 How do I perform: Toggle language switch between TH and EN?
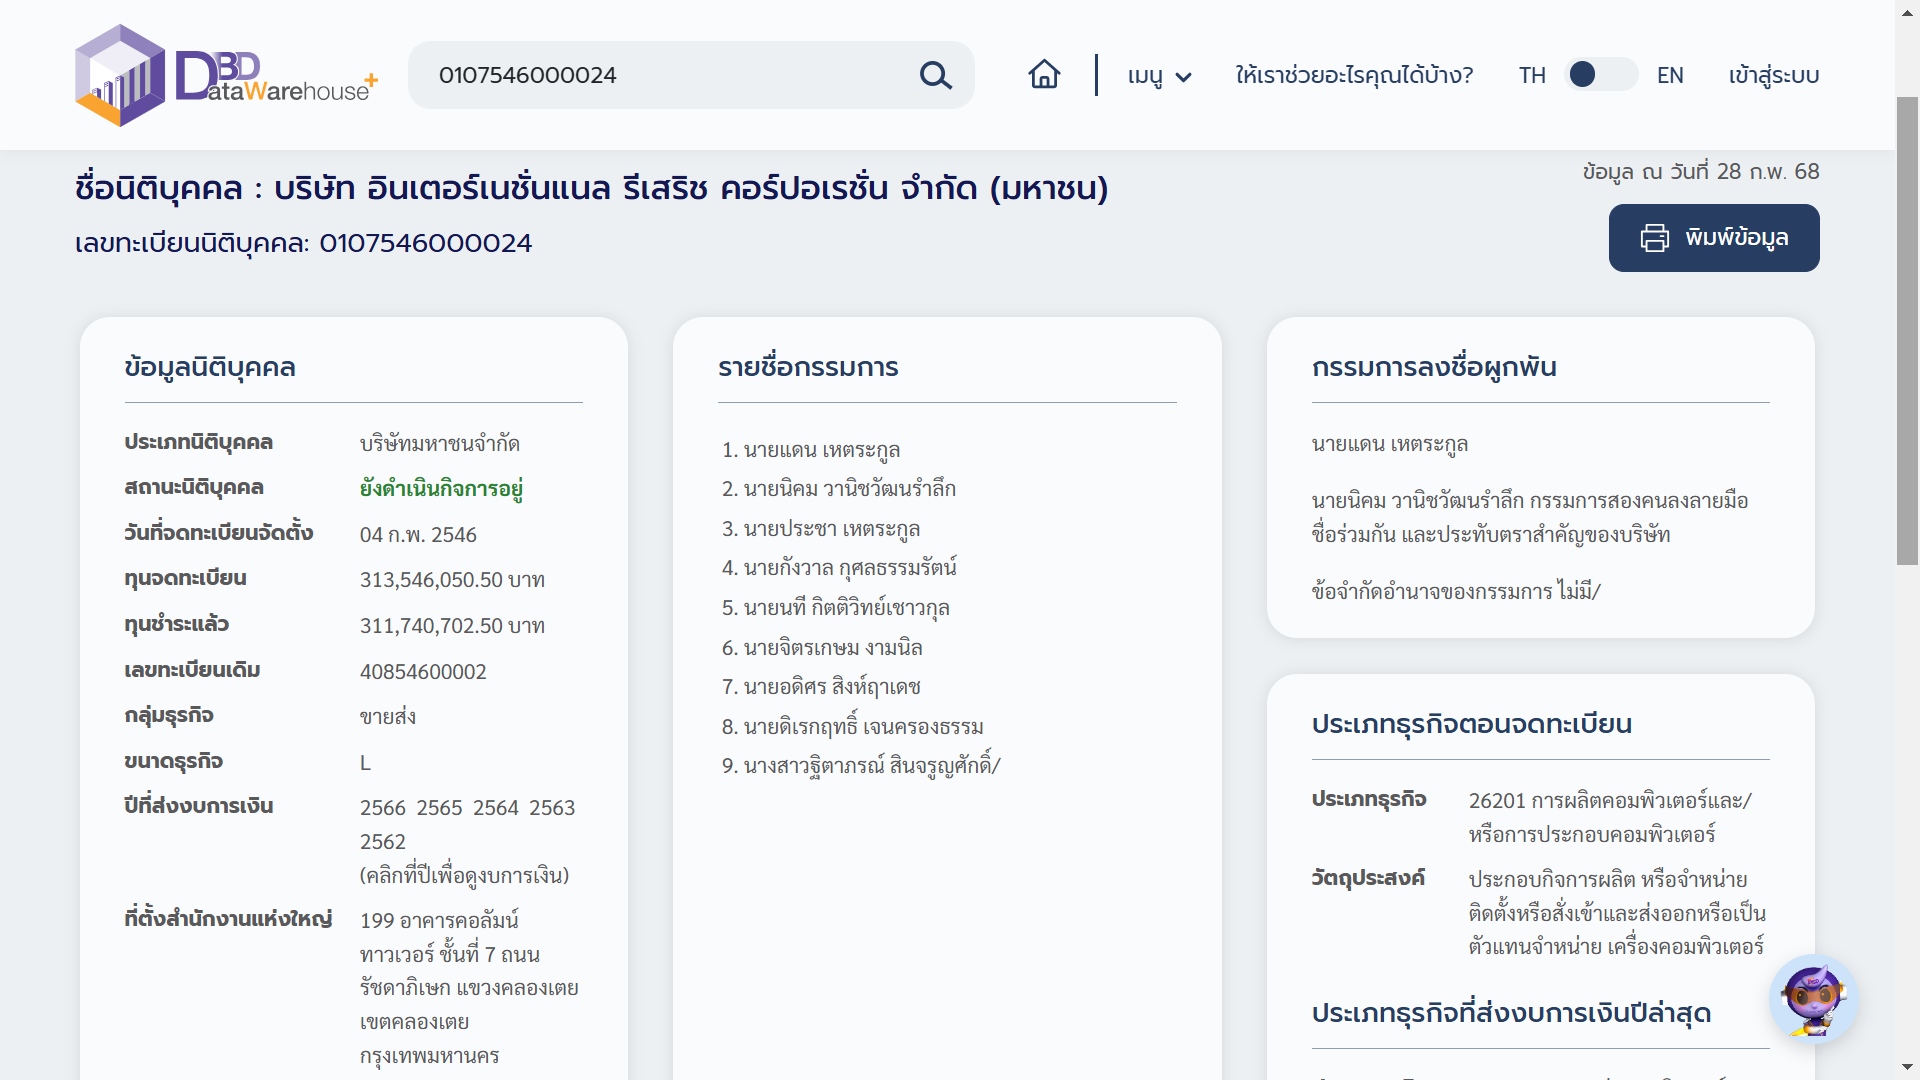(x=1600, y=75)
